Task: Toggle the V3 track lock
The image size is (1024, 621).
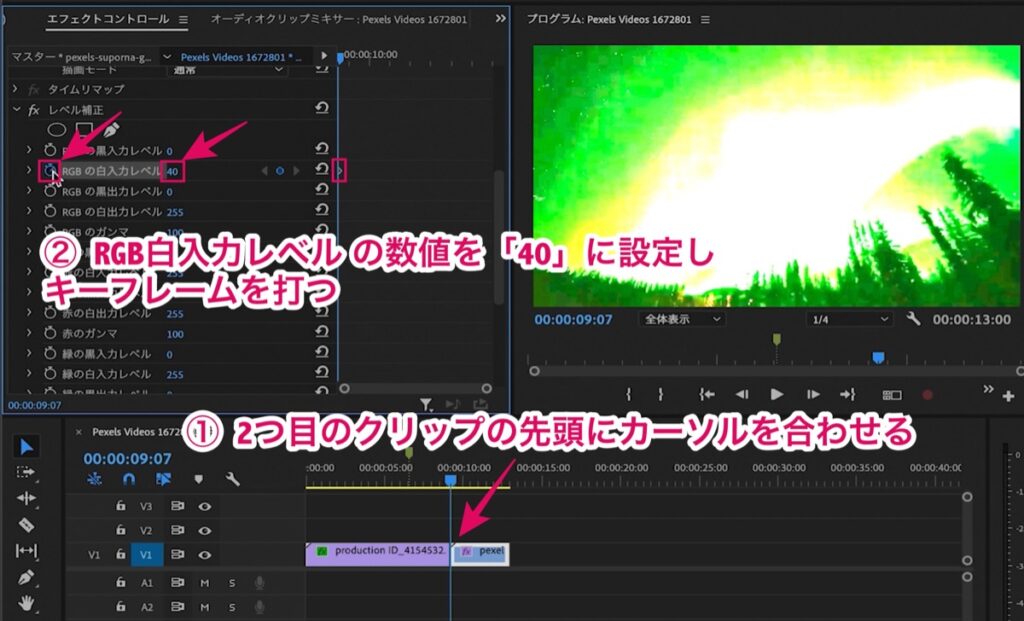Action: [x=120, y=505]
